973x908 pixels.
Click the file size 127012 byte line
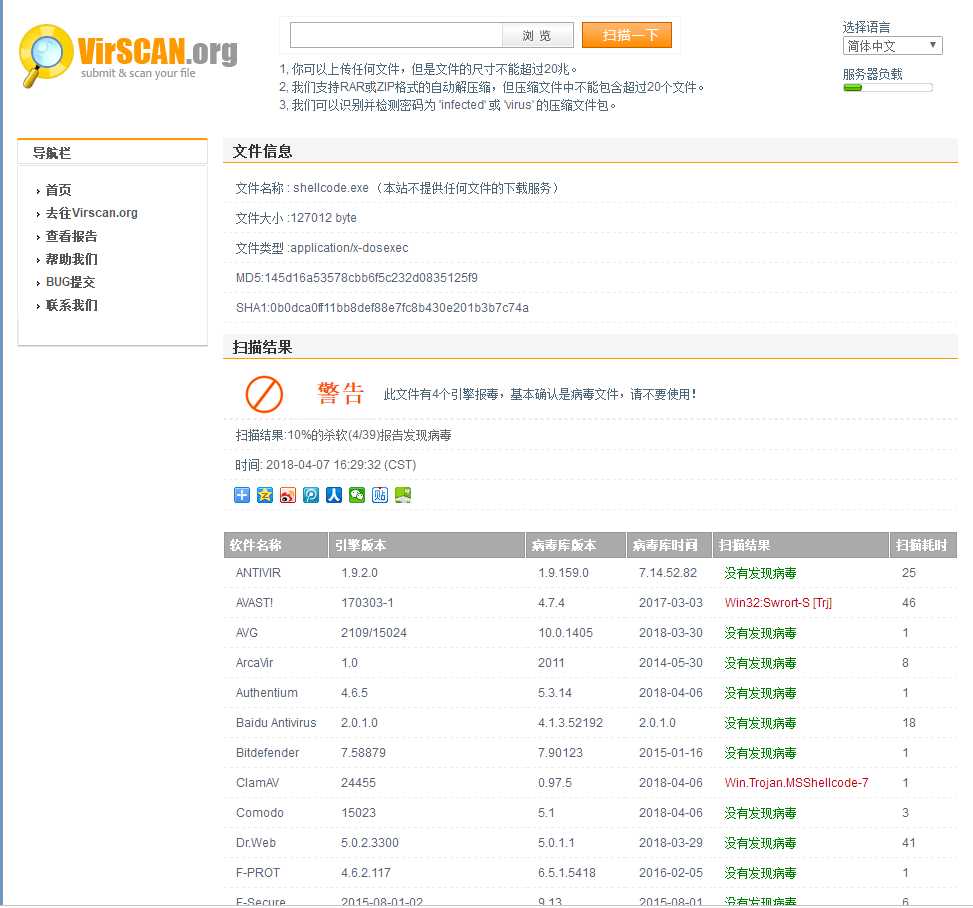click(296, 218)
